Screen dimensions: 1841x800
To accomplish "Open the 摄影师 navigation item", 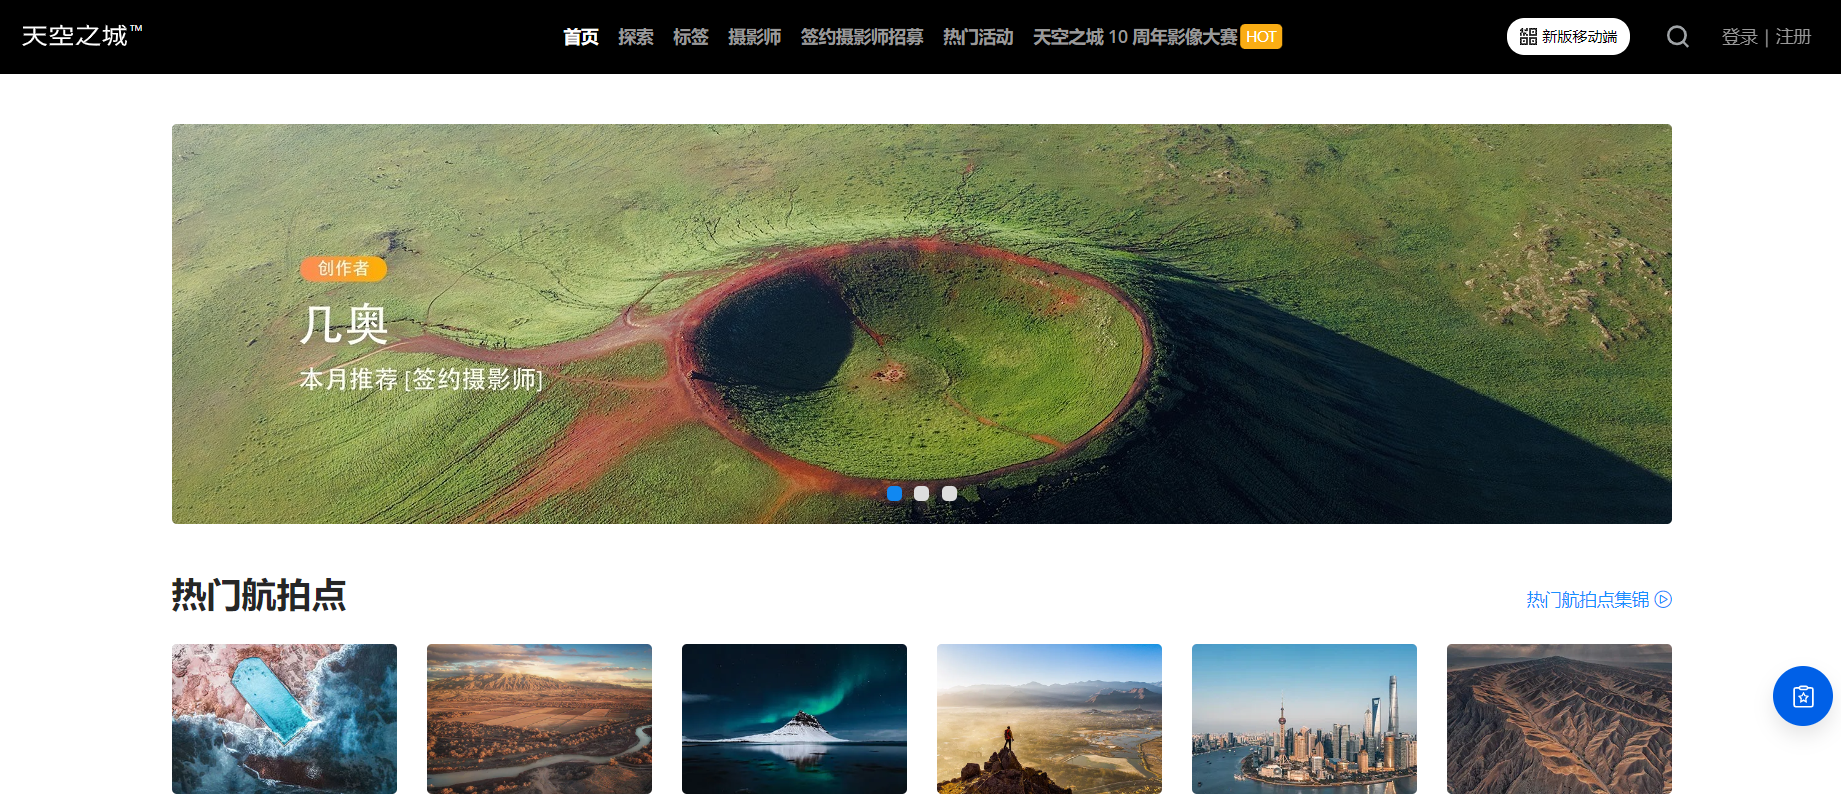I will [x=754, y=37].
